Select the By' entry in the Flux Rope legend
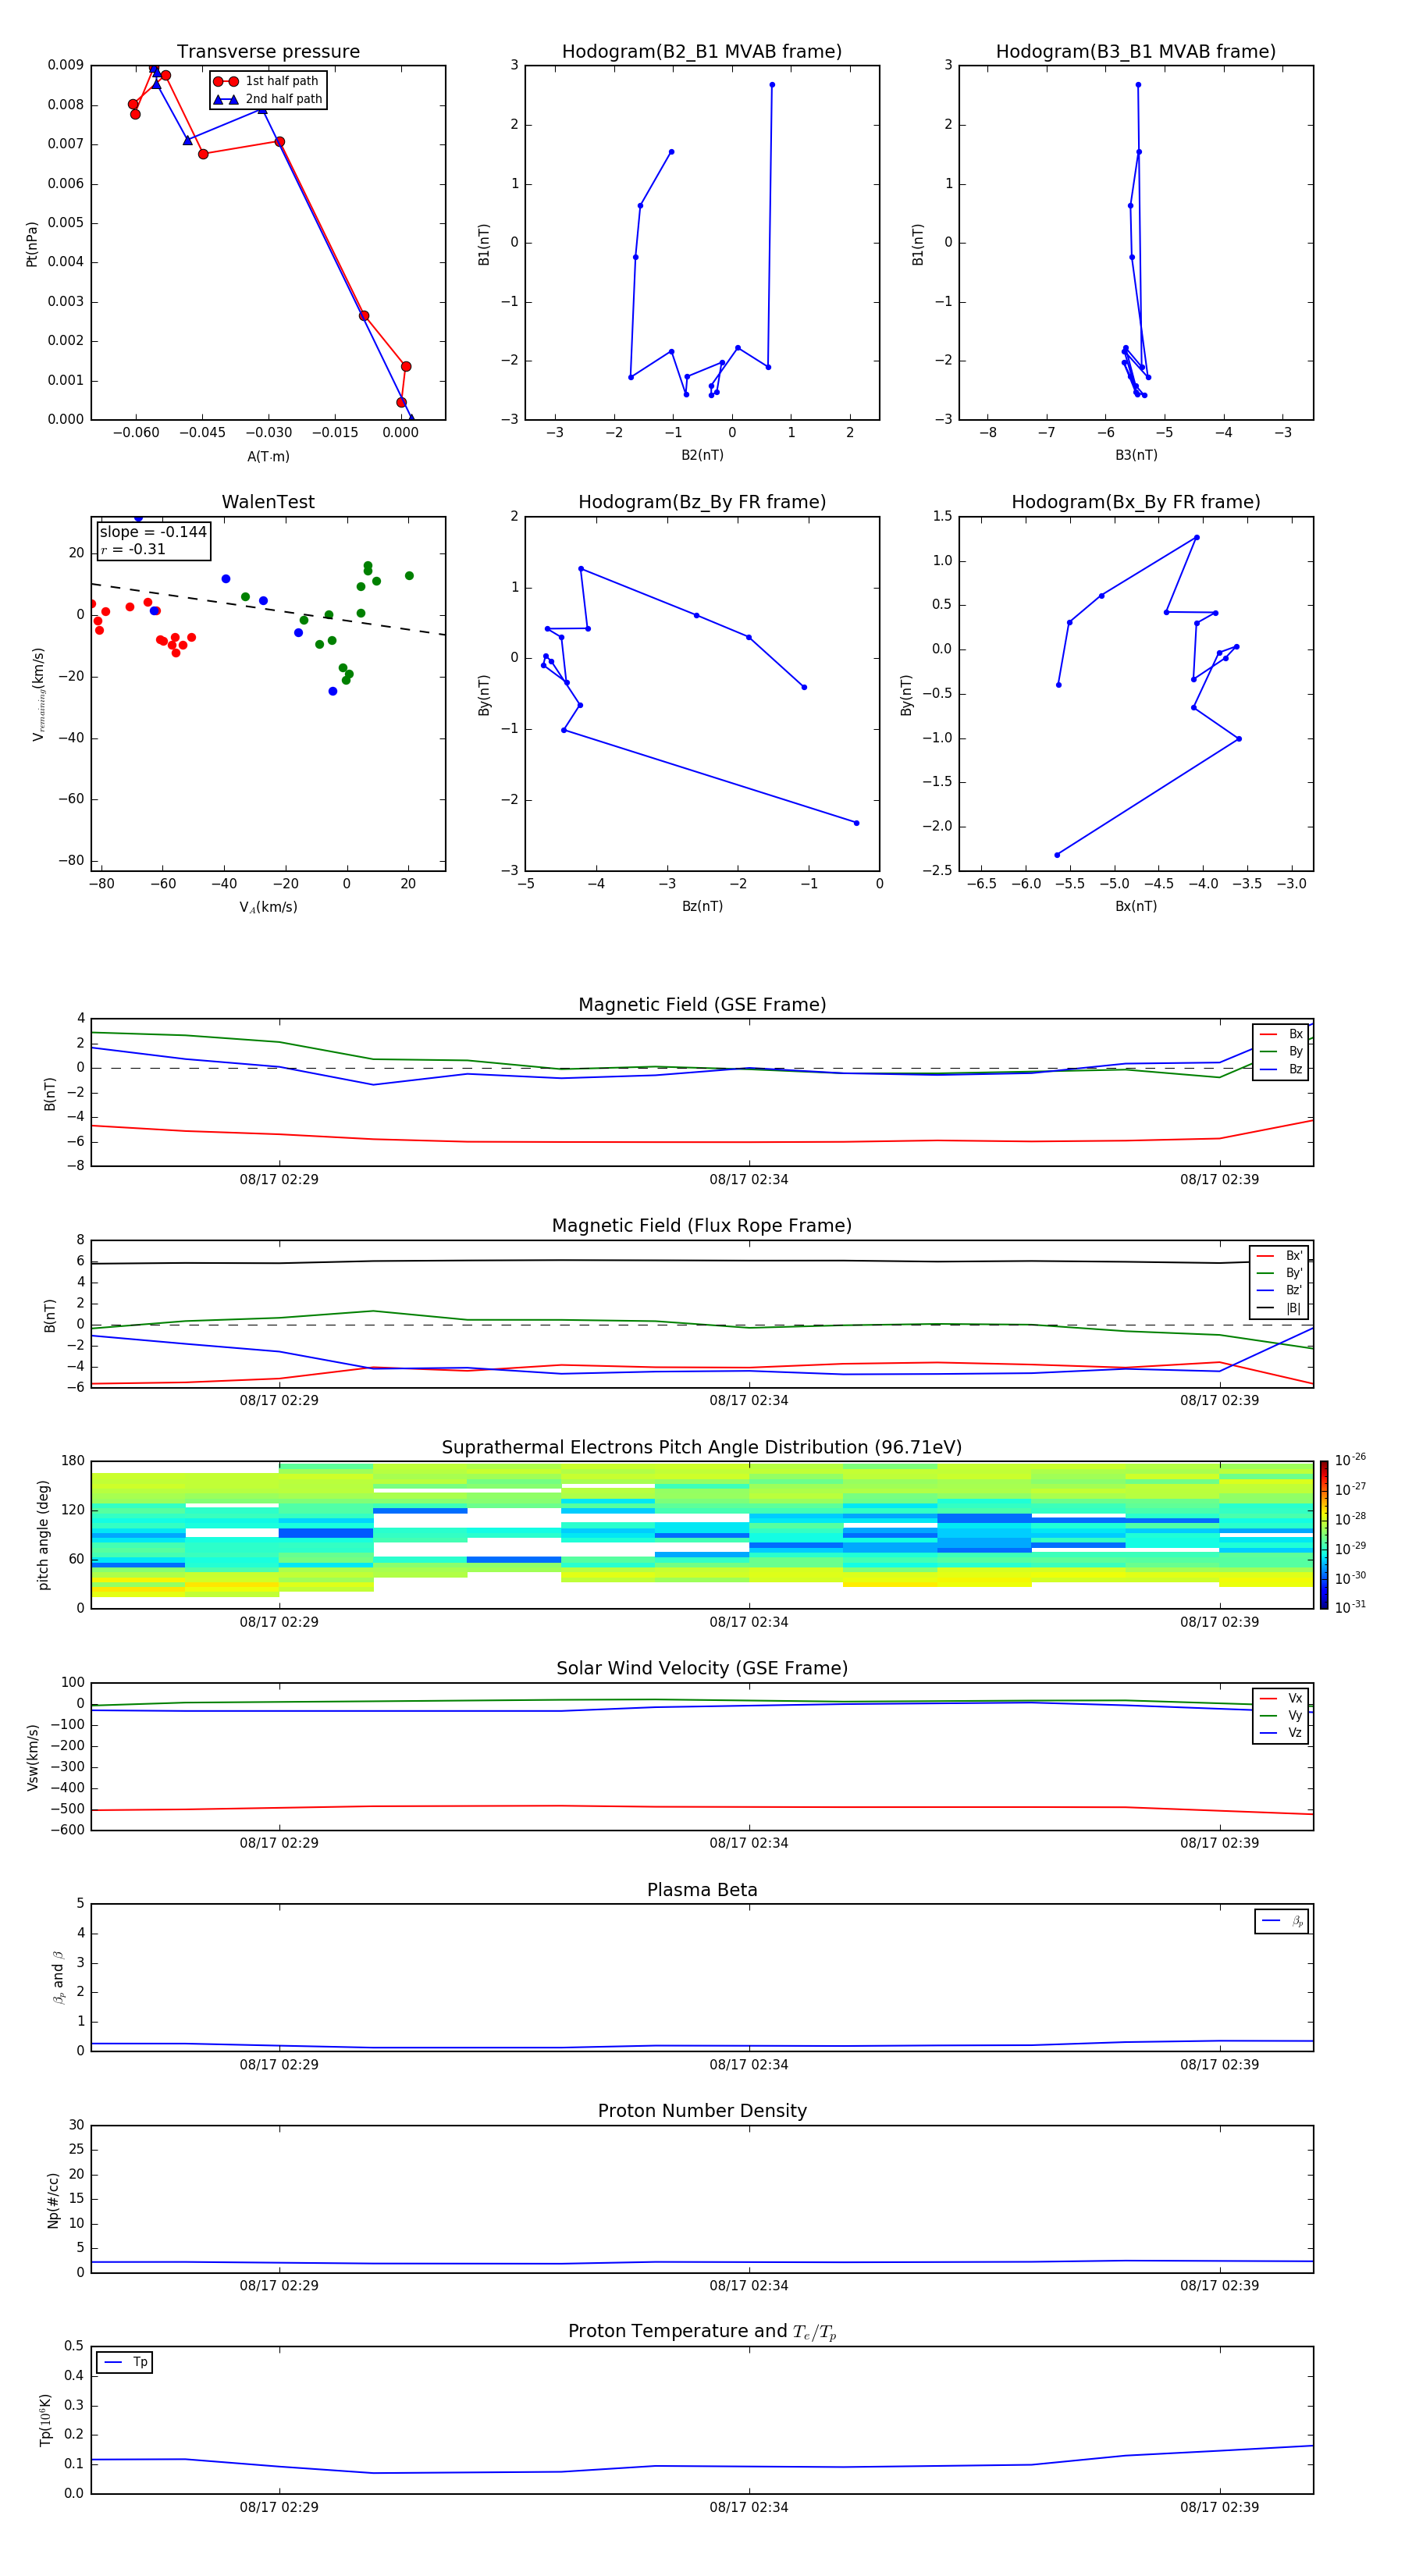 coord(1280,1273)
